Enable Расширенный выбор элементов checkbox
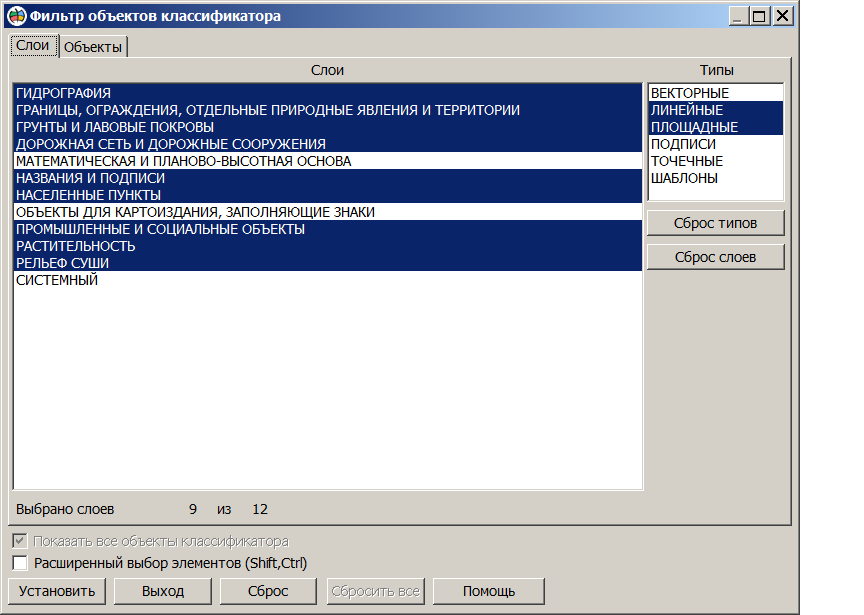 (20, 563)
